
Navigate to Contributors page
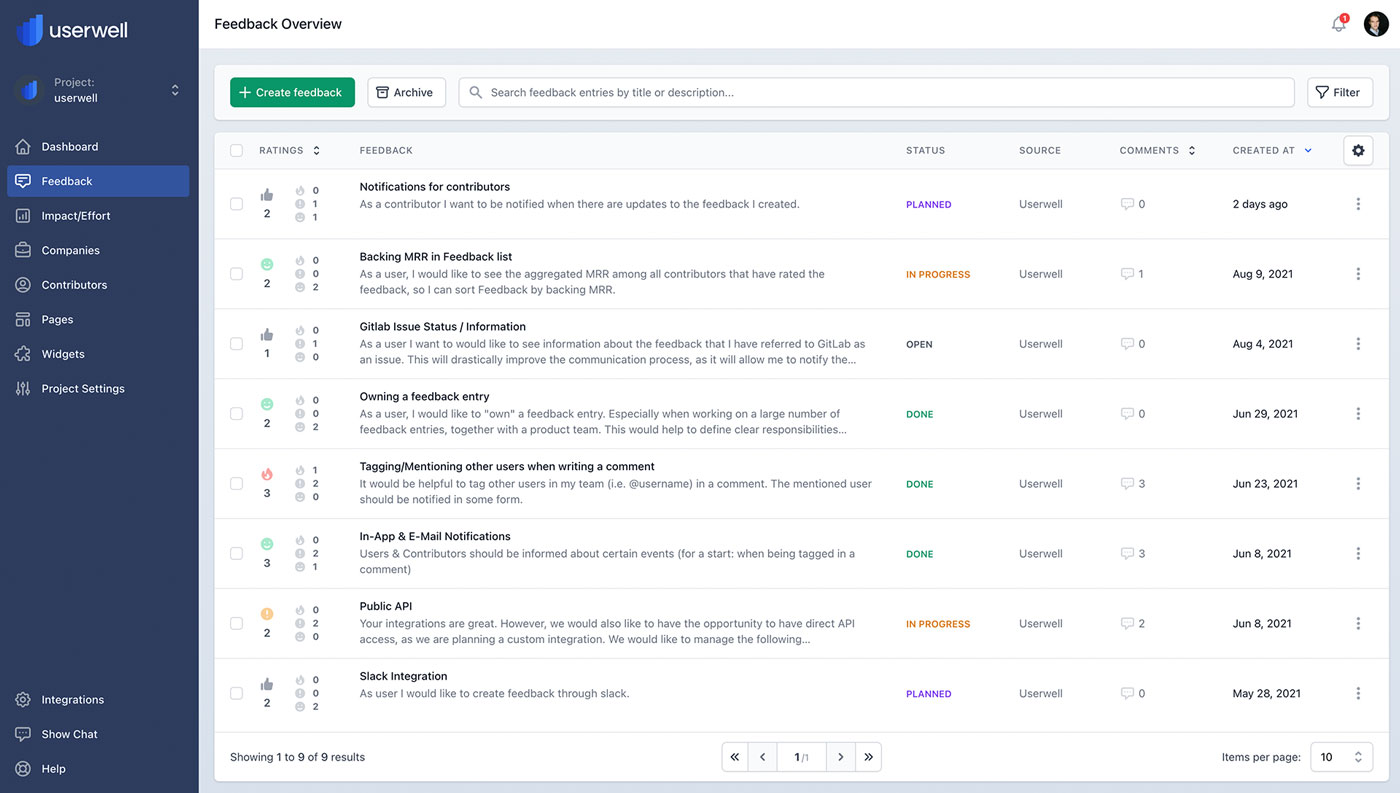(x=74, y=285)
